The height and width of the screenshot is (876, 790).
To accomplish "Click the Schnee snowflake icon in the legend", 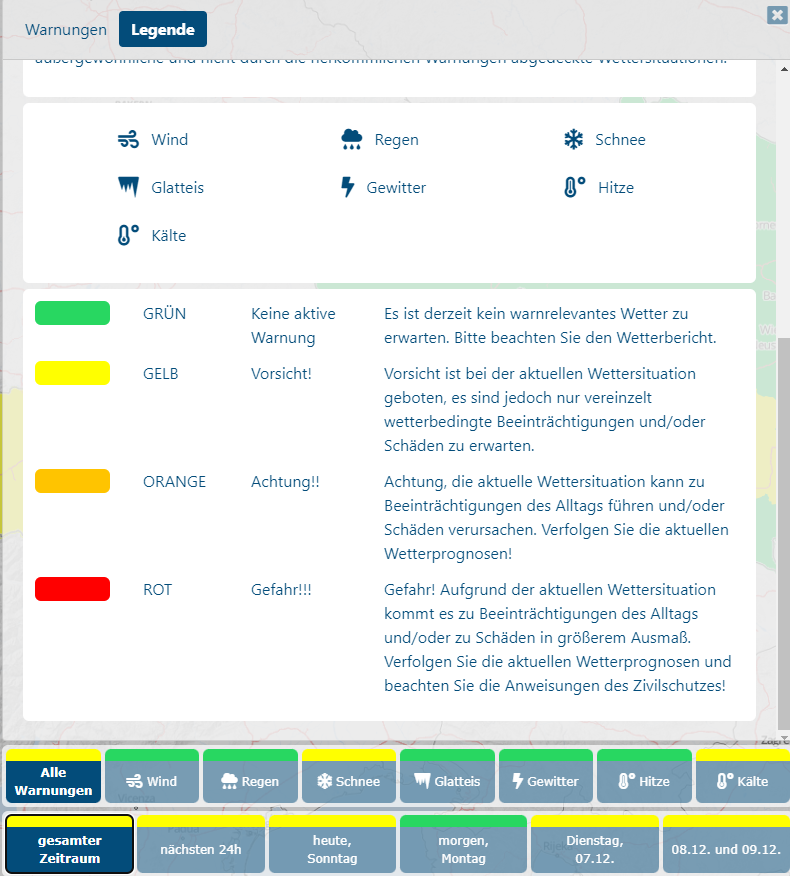I will click(x=573, y=139).
